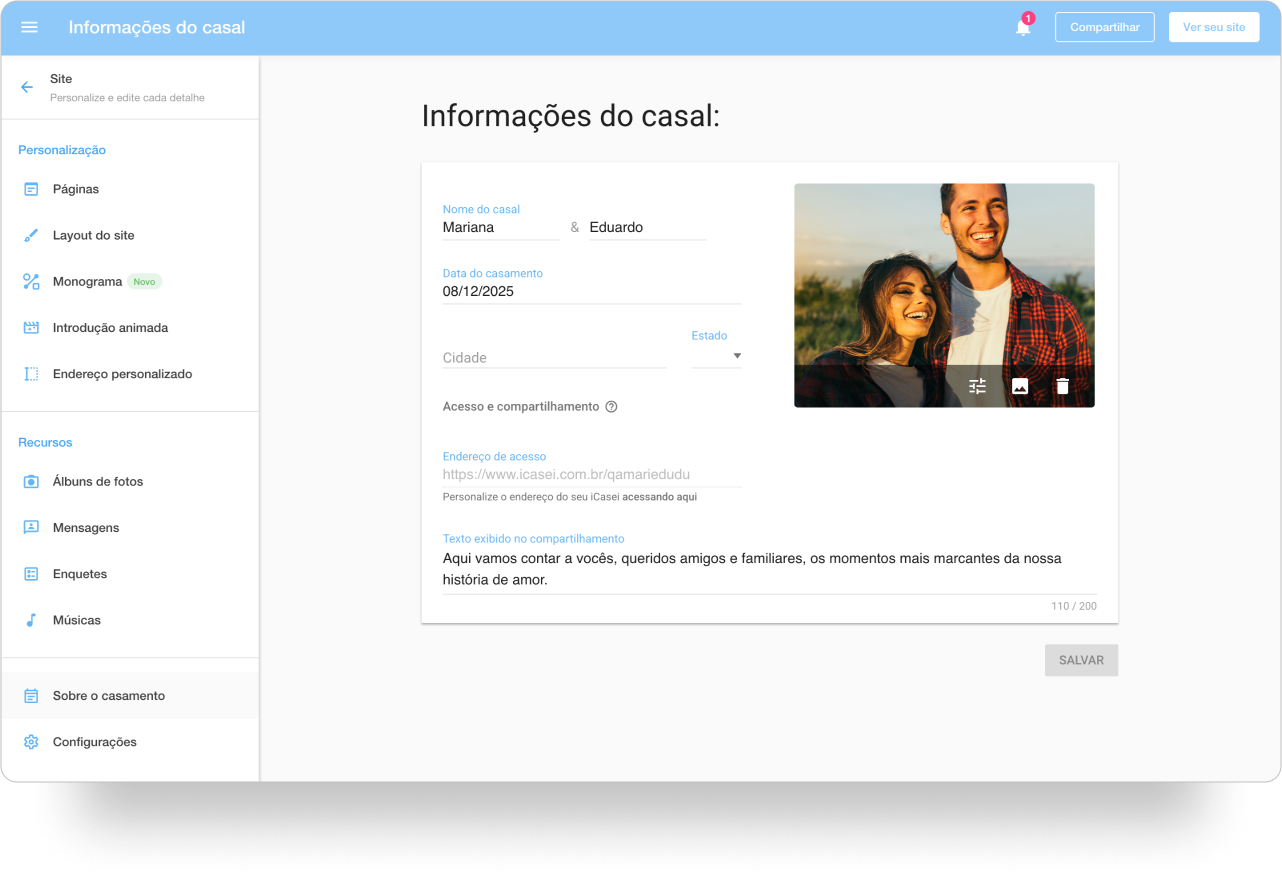This screenshot has width=1282, height=883.
Task: Click the Site header text in sidebar
Action: (x=61, y=79)
